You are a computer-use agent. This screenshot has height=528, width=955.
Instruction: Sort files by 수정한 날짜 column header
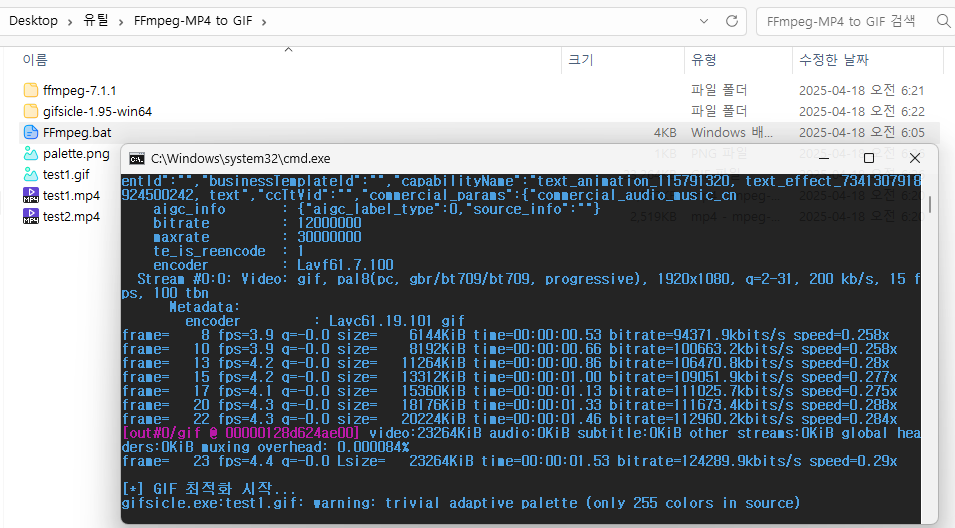coord(834,60)
